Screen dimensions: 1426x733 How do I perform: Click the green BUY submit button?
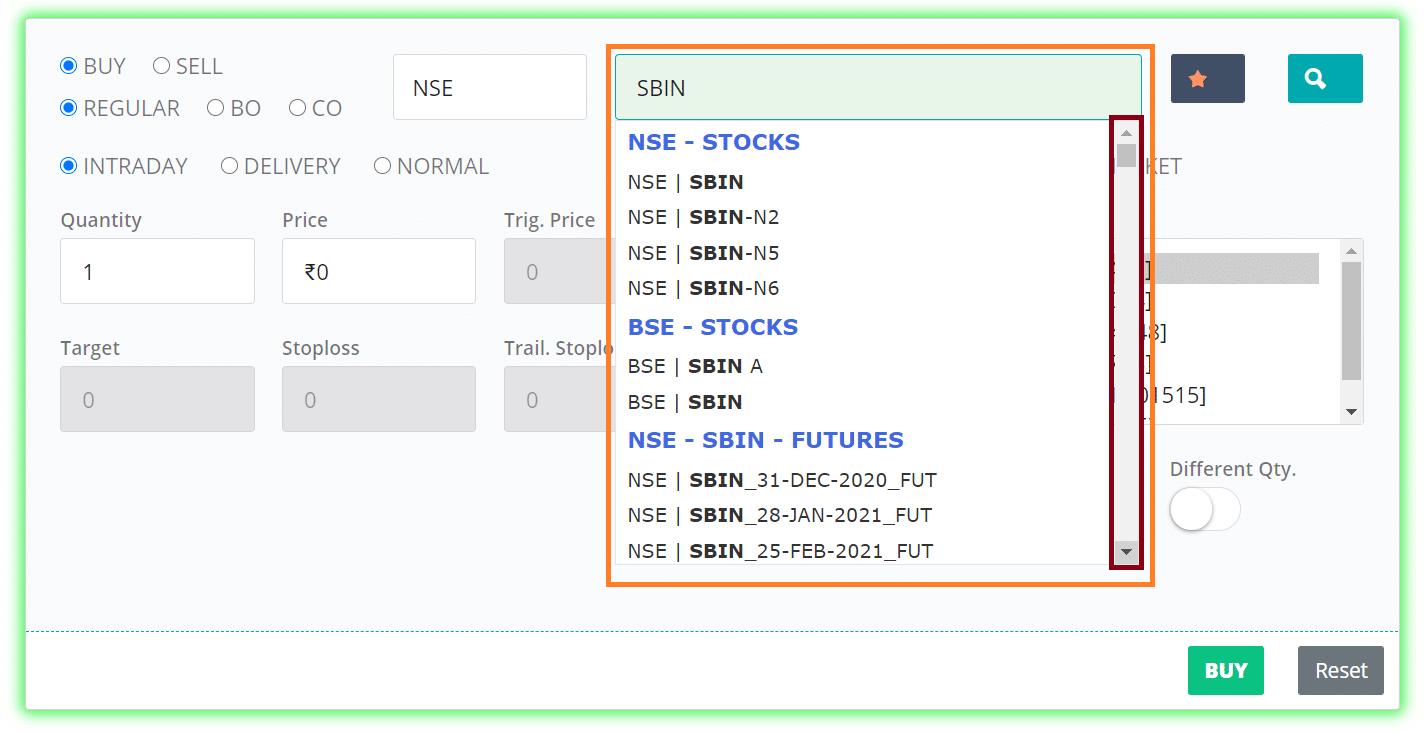[1225, 670]
